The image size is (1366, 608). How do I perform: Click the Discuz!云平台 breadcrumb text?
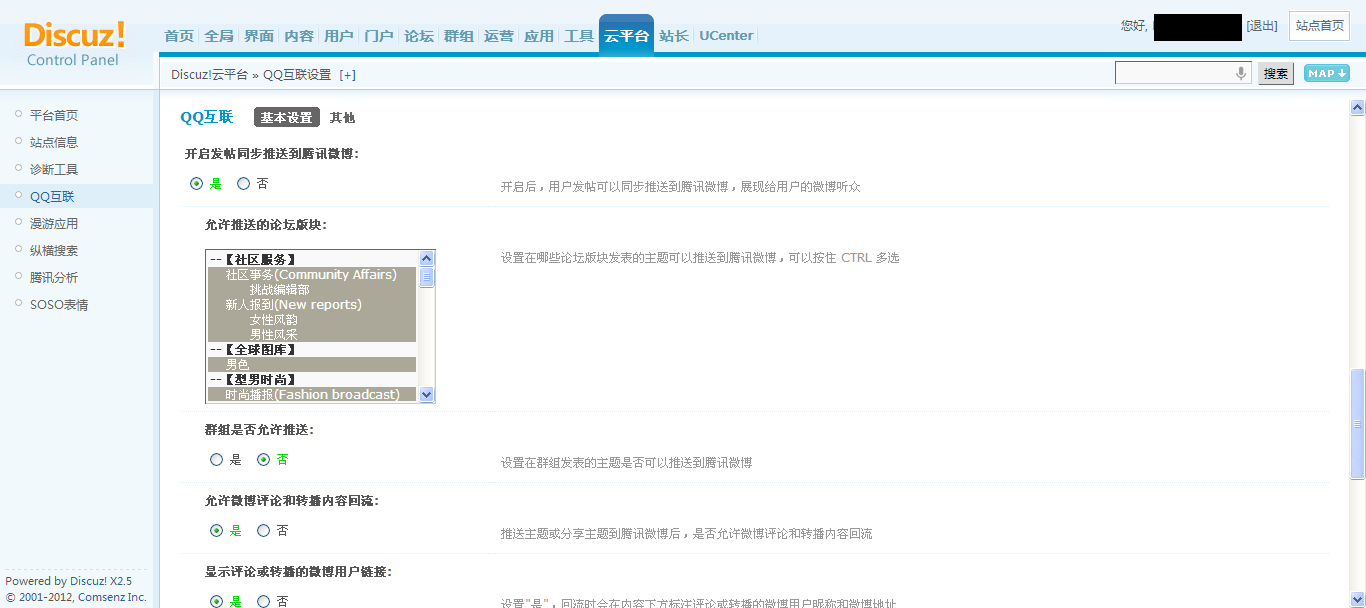(x=209, y=75)
